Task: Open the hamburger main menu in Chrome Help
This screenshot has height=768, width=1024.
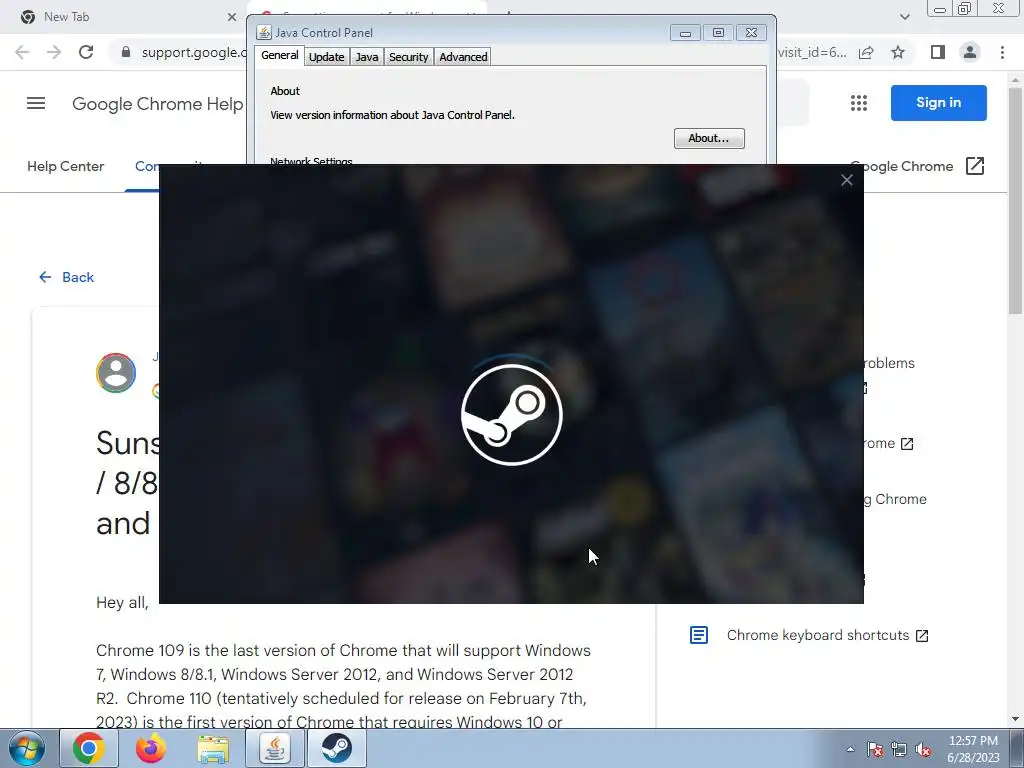Action: pos(36,103)
